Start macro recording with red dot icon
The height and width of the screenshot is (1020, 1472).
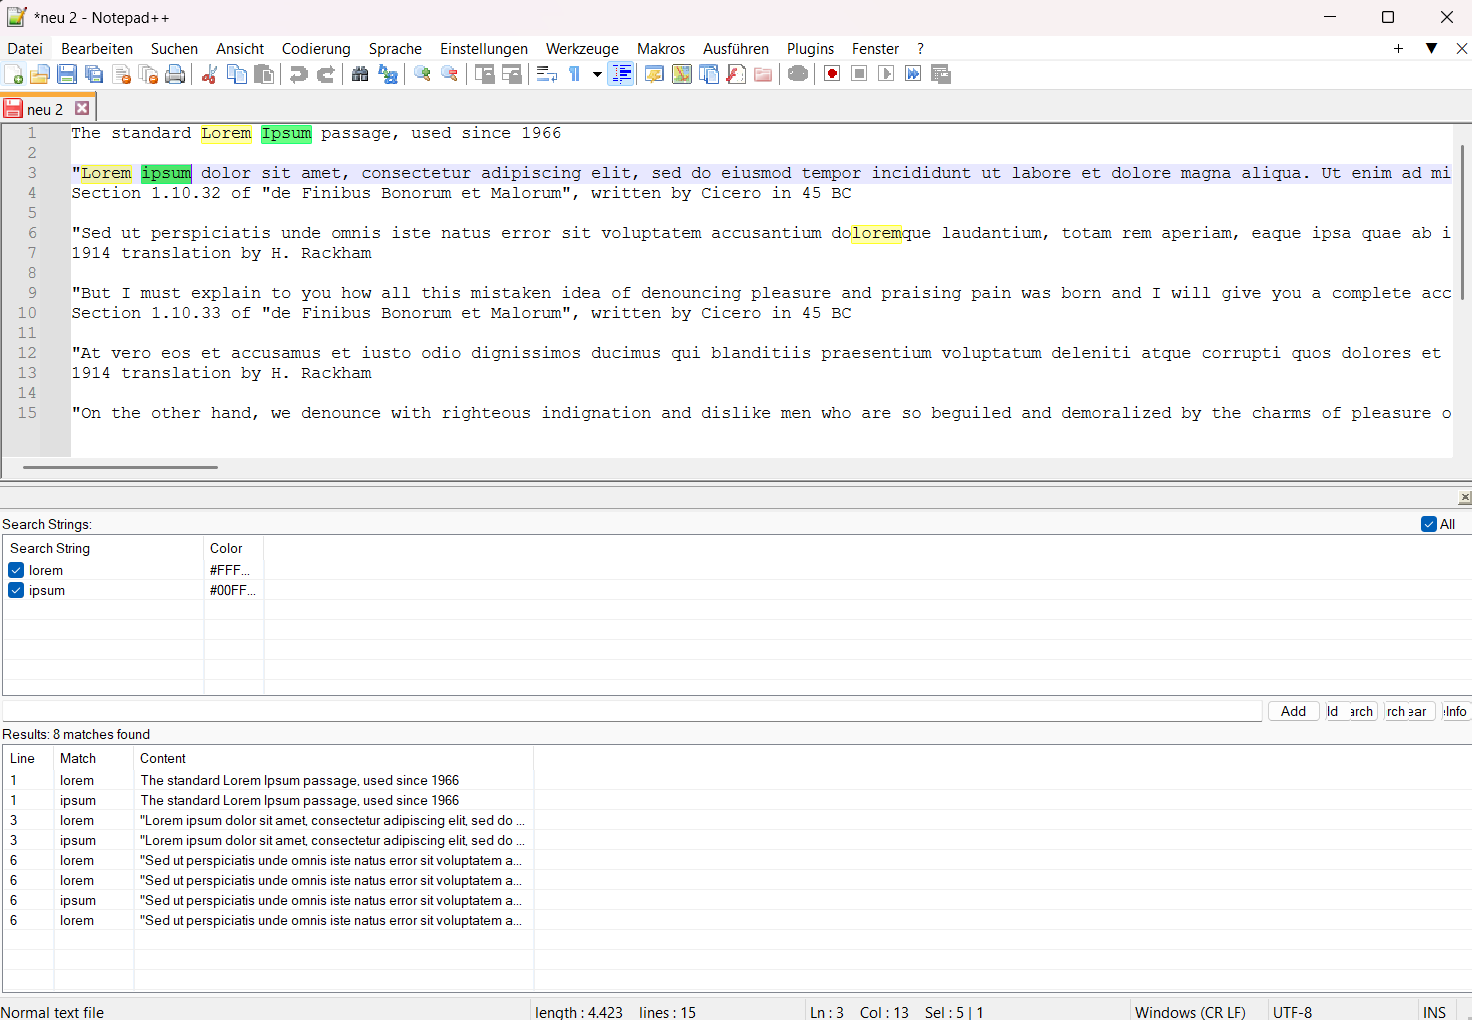[x=832, y=74]
